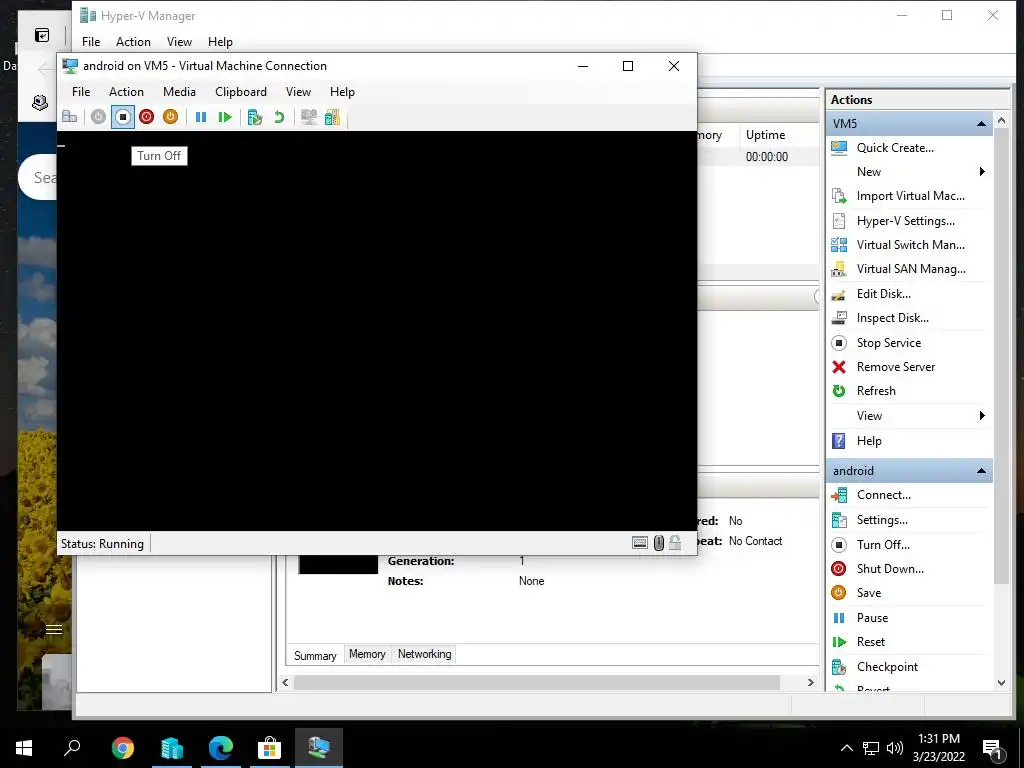Open Help menu in VM Connection window

[342, 92]
